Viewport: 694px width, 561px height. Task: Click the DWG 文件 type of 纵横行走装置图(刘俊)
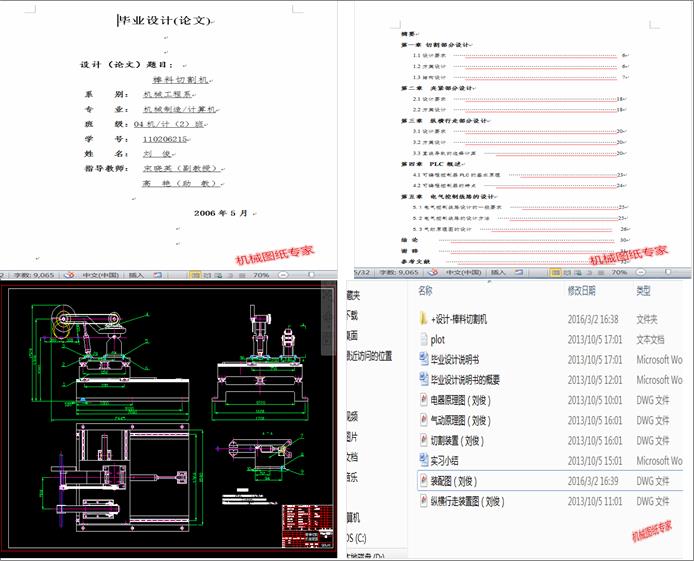point(653,501)
